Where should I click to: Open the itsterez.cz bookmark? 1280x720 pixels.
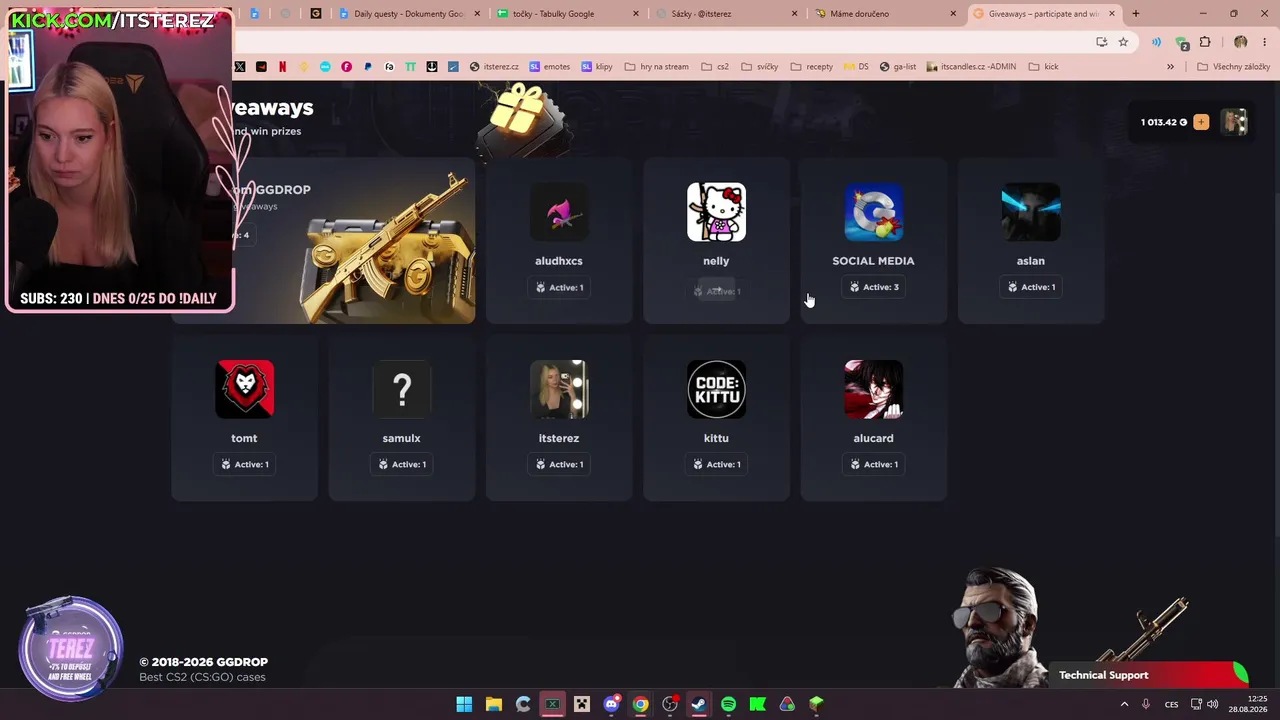point(494,67)
